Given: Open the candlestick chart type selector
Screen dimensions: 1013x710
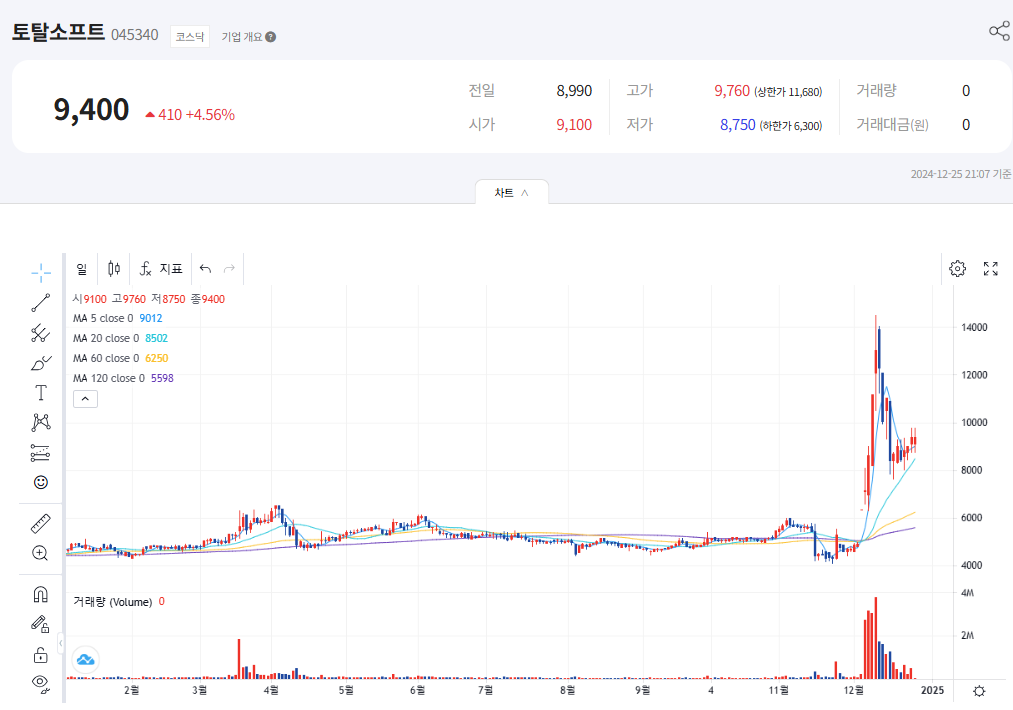Looking at the screenshot, I should (x=114, y=269).
